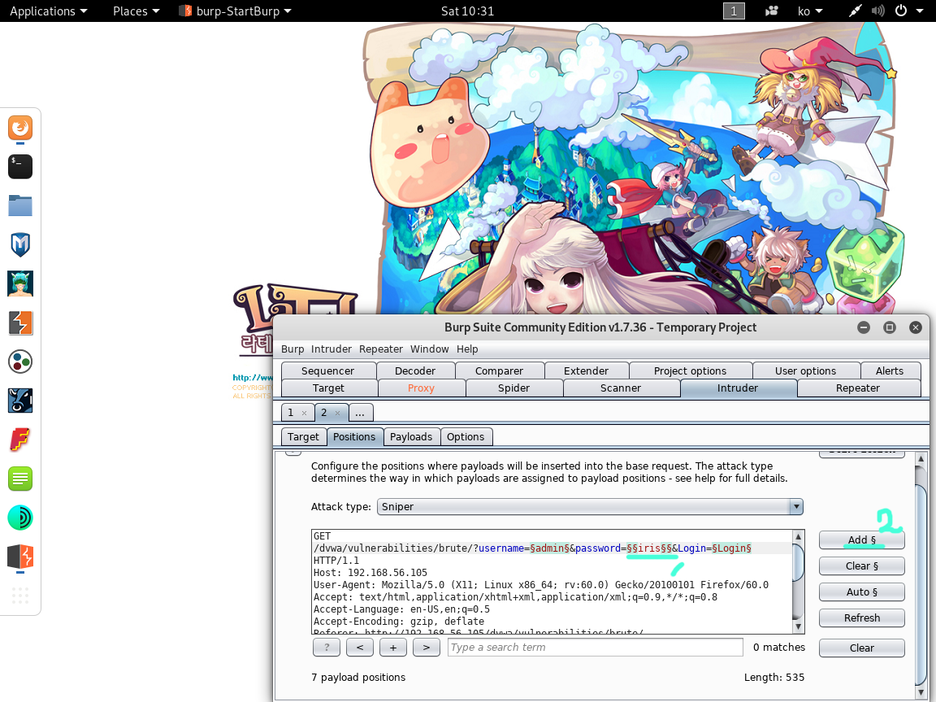936x702 pixels.
Task: Open the Help menu
Action: (467, 349)
